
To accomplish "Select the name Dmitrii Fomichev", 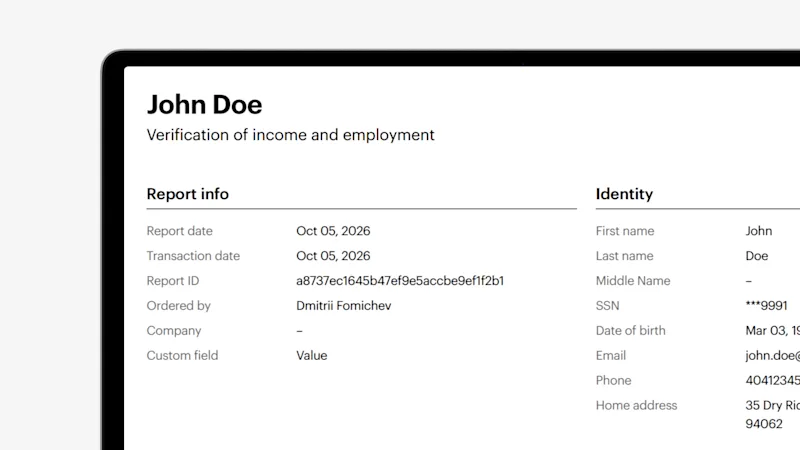I will pos(343,306).
